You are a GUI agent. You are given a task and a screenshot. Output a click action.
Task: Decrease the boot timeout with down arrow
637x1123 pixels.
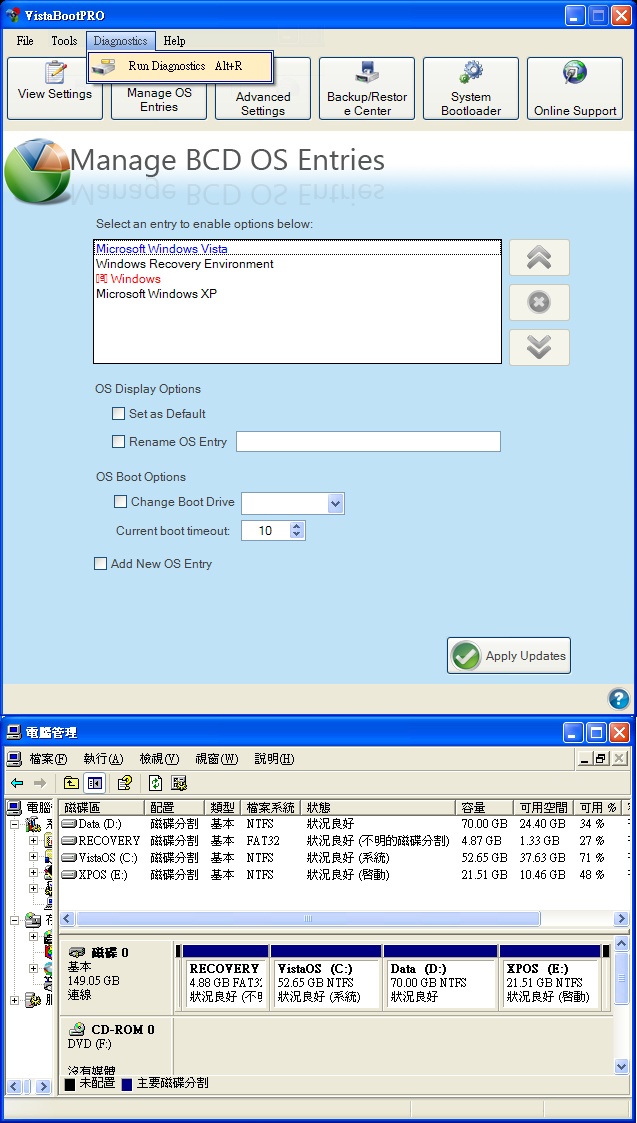tap(297, 535)
